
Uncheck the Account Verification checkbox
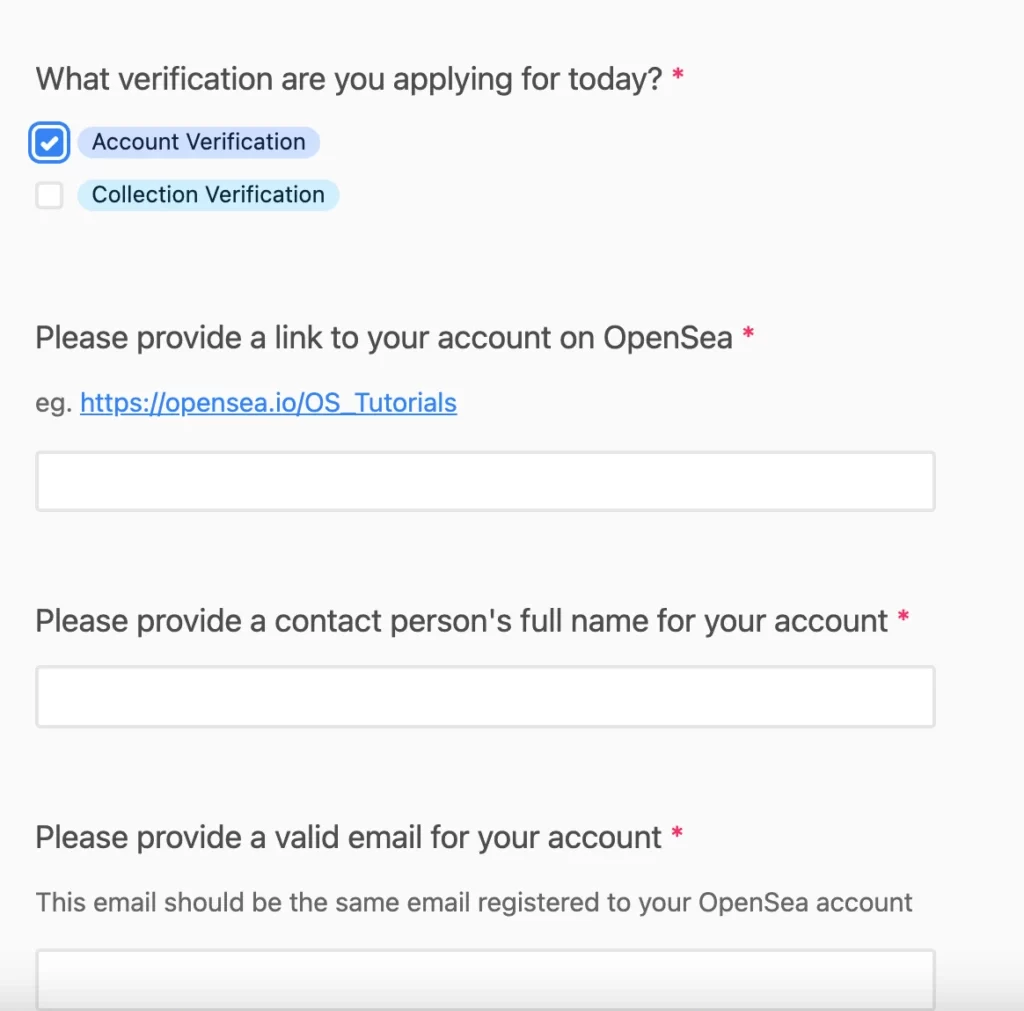[49, 142]
